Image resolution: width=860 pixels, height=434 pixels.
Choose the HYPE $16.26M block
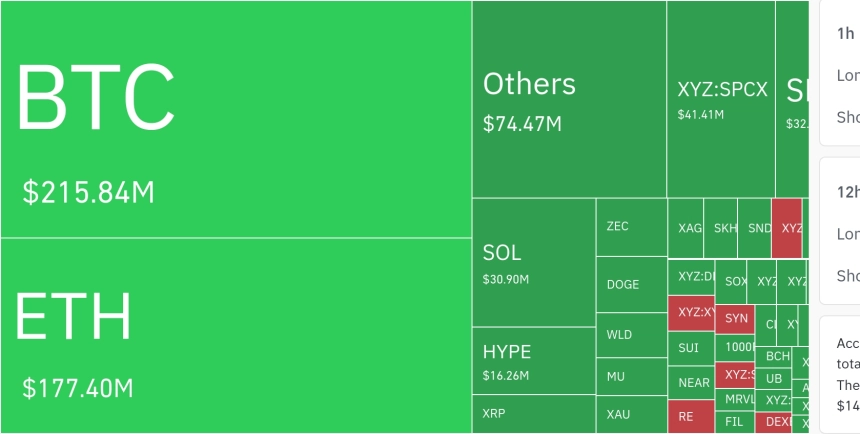(534, 360)
